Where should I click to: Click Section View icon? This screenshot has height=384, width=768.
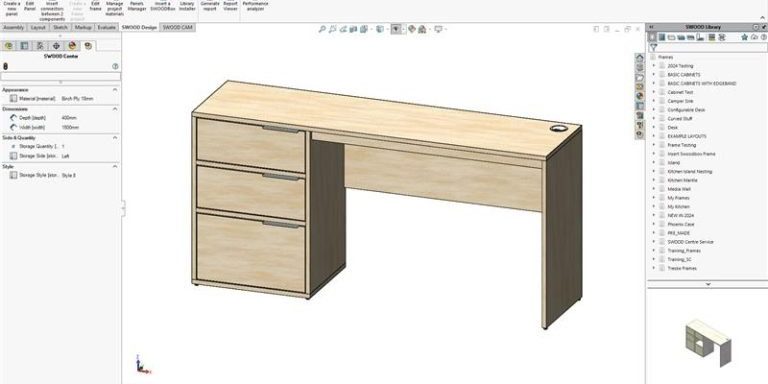[354, 29]
